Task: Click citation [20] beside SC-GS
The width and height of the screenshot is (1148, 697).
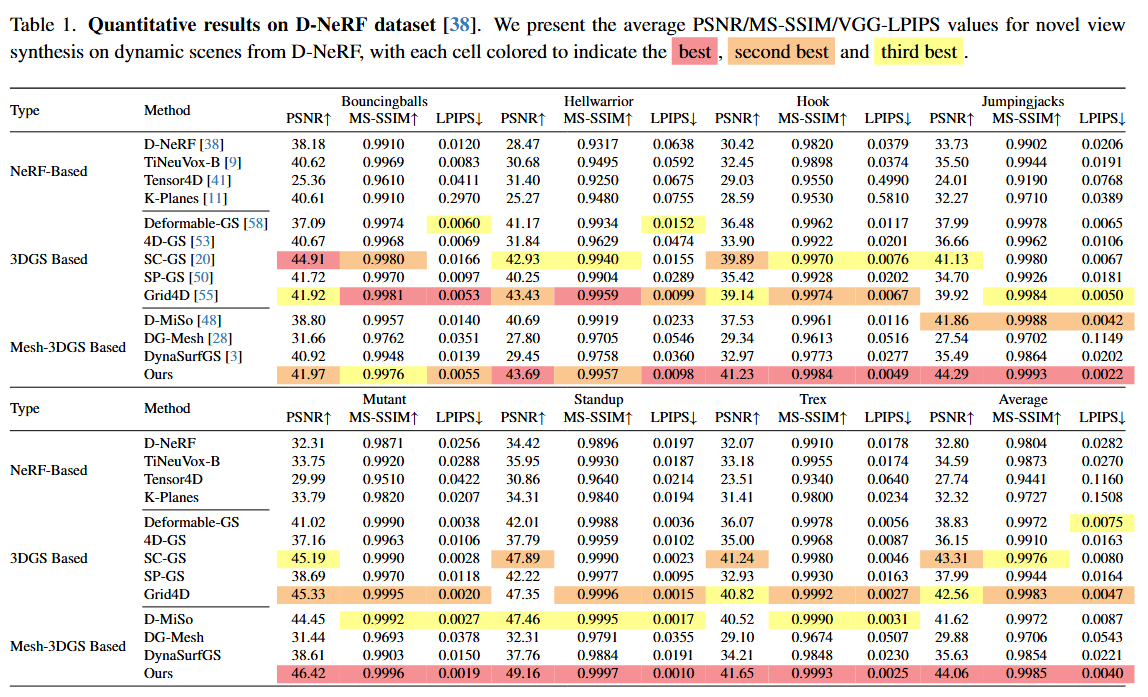Action: coord(200,259)
